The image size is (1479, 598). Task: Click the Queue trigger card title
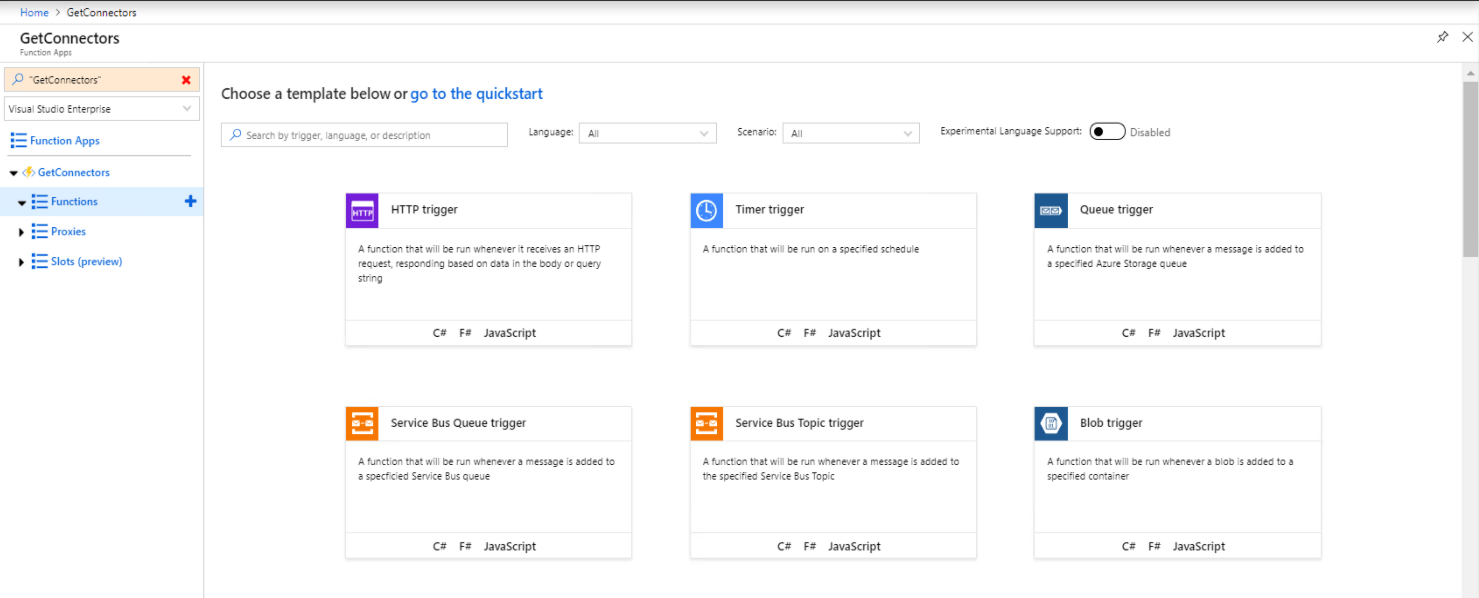(1116, 210)
